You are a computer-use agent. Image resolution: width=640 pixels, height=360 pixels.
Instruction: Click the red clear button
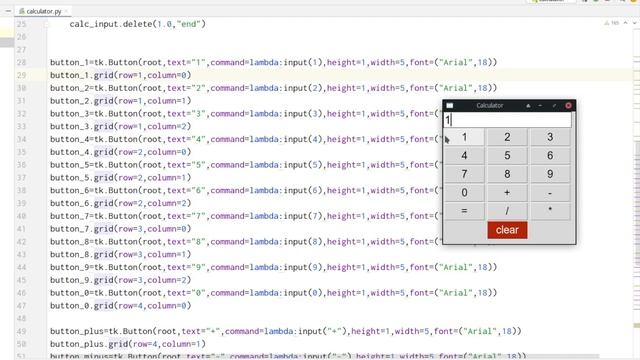click(507, 230)
